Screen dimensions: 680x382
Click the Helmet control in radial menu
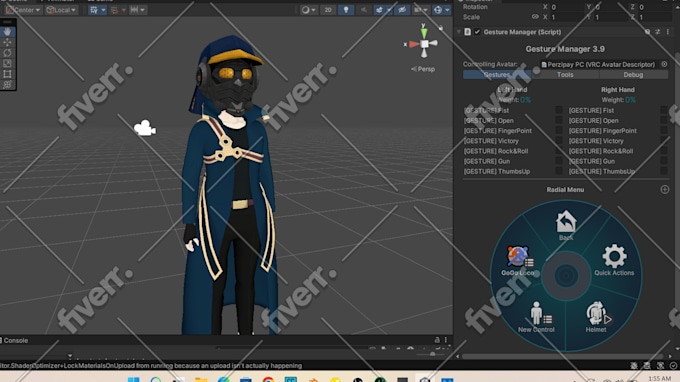[x=597, y=317]
